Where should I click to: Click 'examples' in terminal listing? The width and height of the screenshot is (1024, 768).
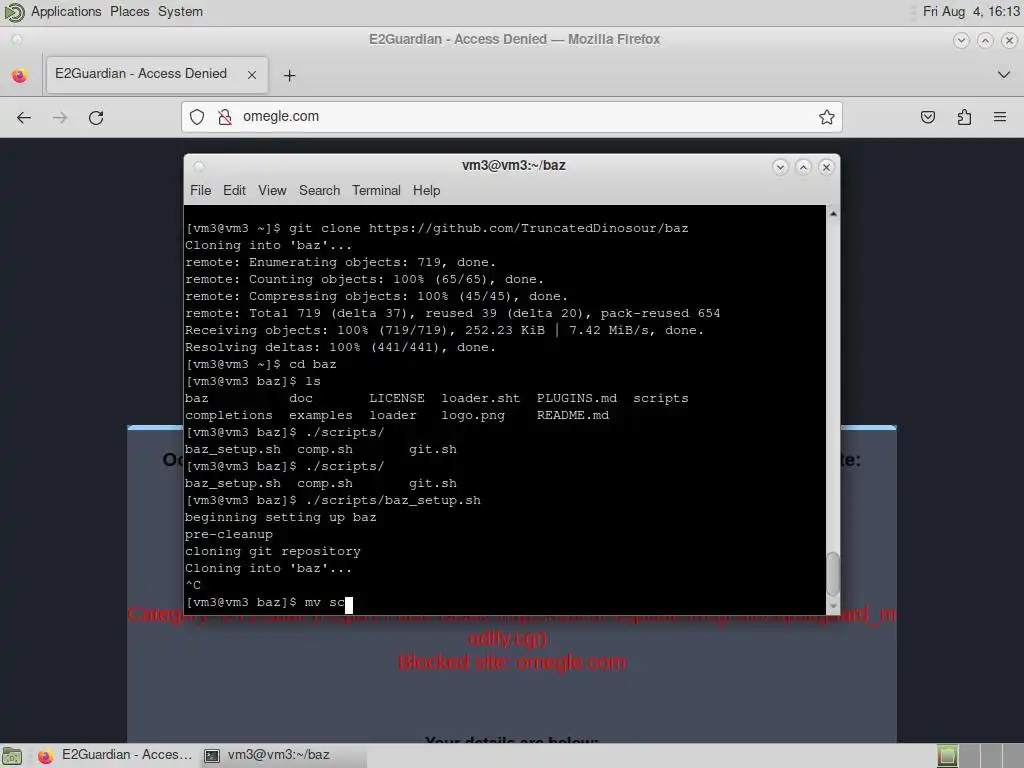pyautogui.click(x=321, y=415)
